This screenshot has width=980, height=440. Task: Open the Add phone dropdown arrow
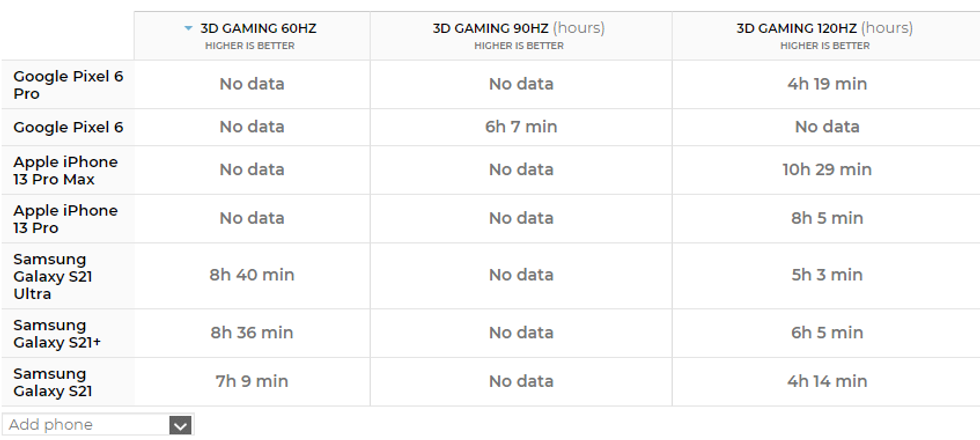click(180, 425)
